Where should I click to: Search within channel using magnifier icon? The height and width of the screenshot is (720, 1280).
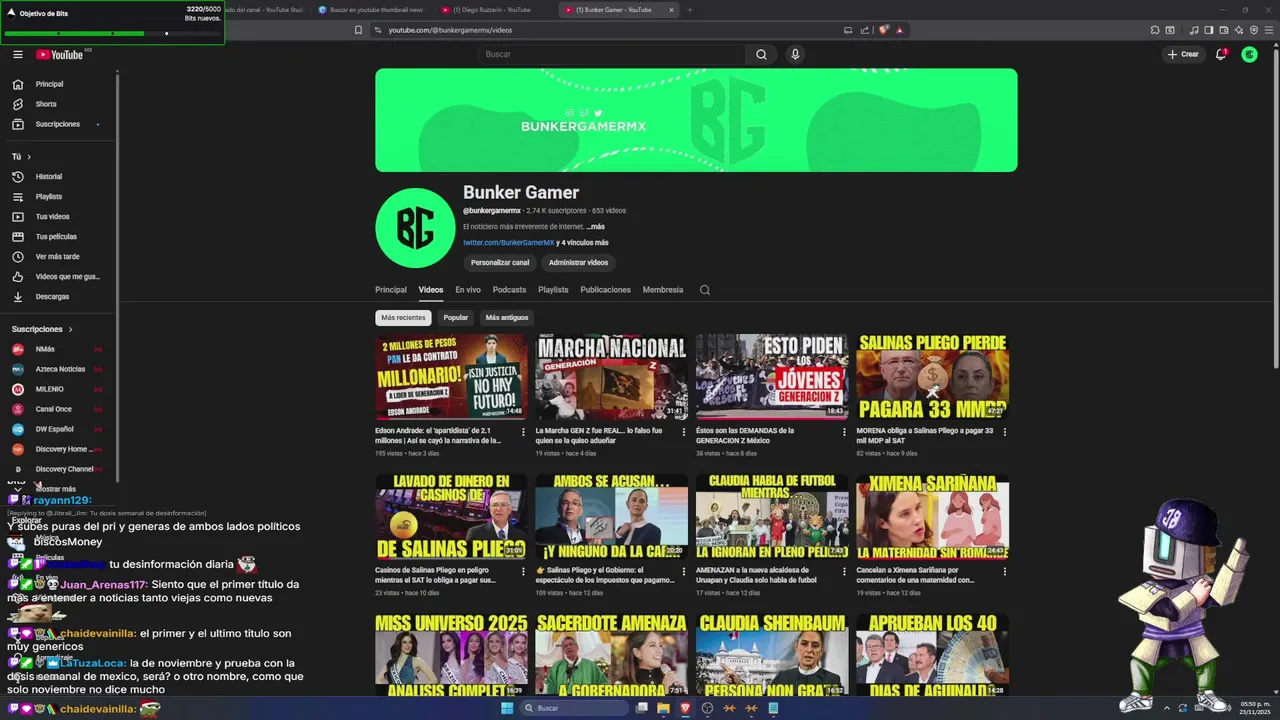(704, 290)
